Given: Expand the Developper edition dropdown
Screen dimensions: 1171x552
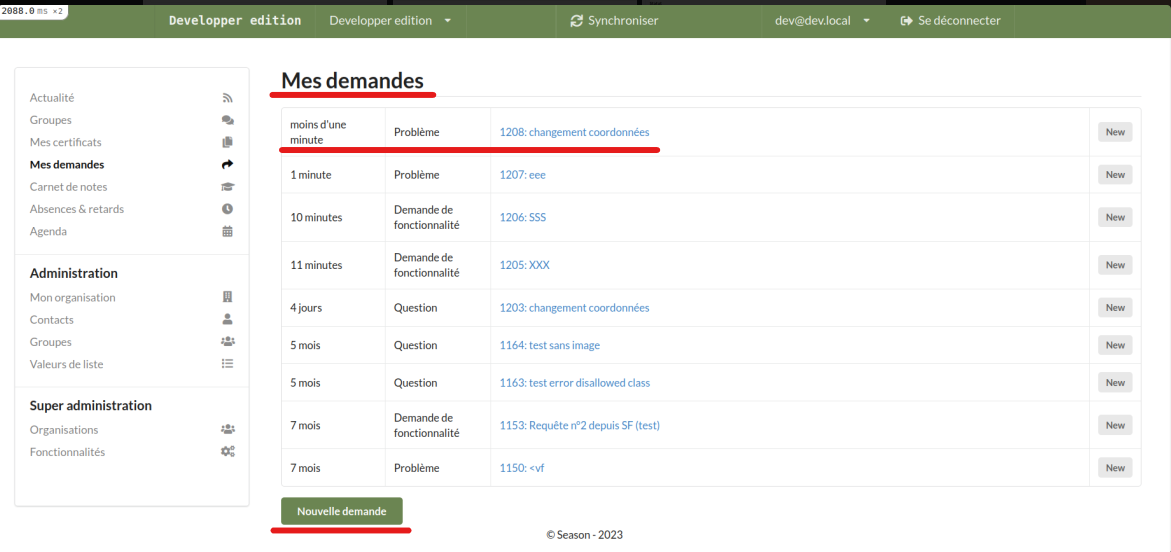Looking at the screenshot, I should [390, 21].
